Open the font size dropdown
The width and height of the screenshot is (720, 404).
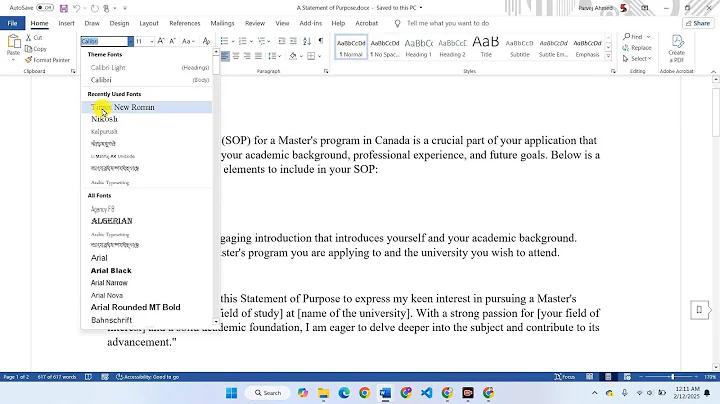pyautogui.click(x=152, y=41)
